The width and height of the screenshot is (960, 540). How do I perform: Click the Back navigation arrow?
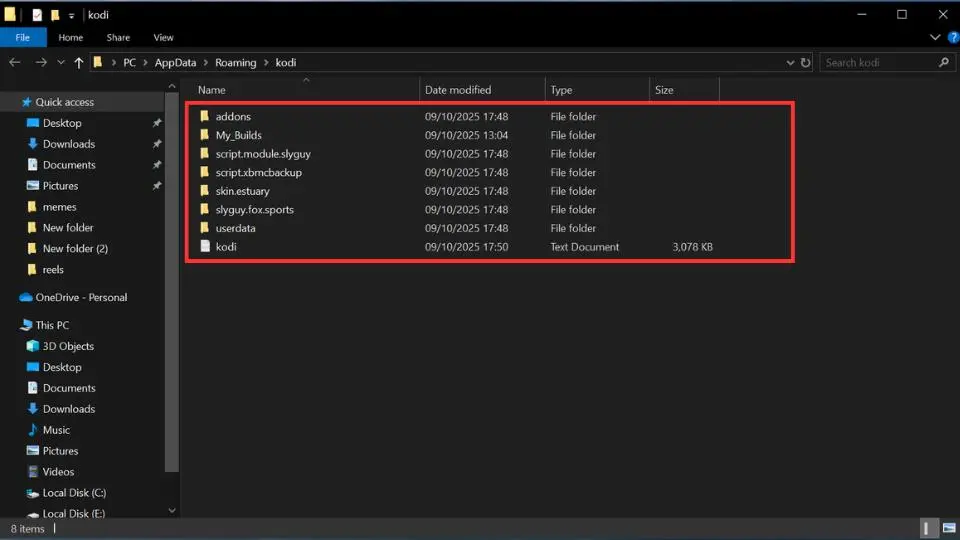(x=15, y=62)
